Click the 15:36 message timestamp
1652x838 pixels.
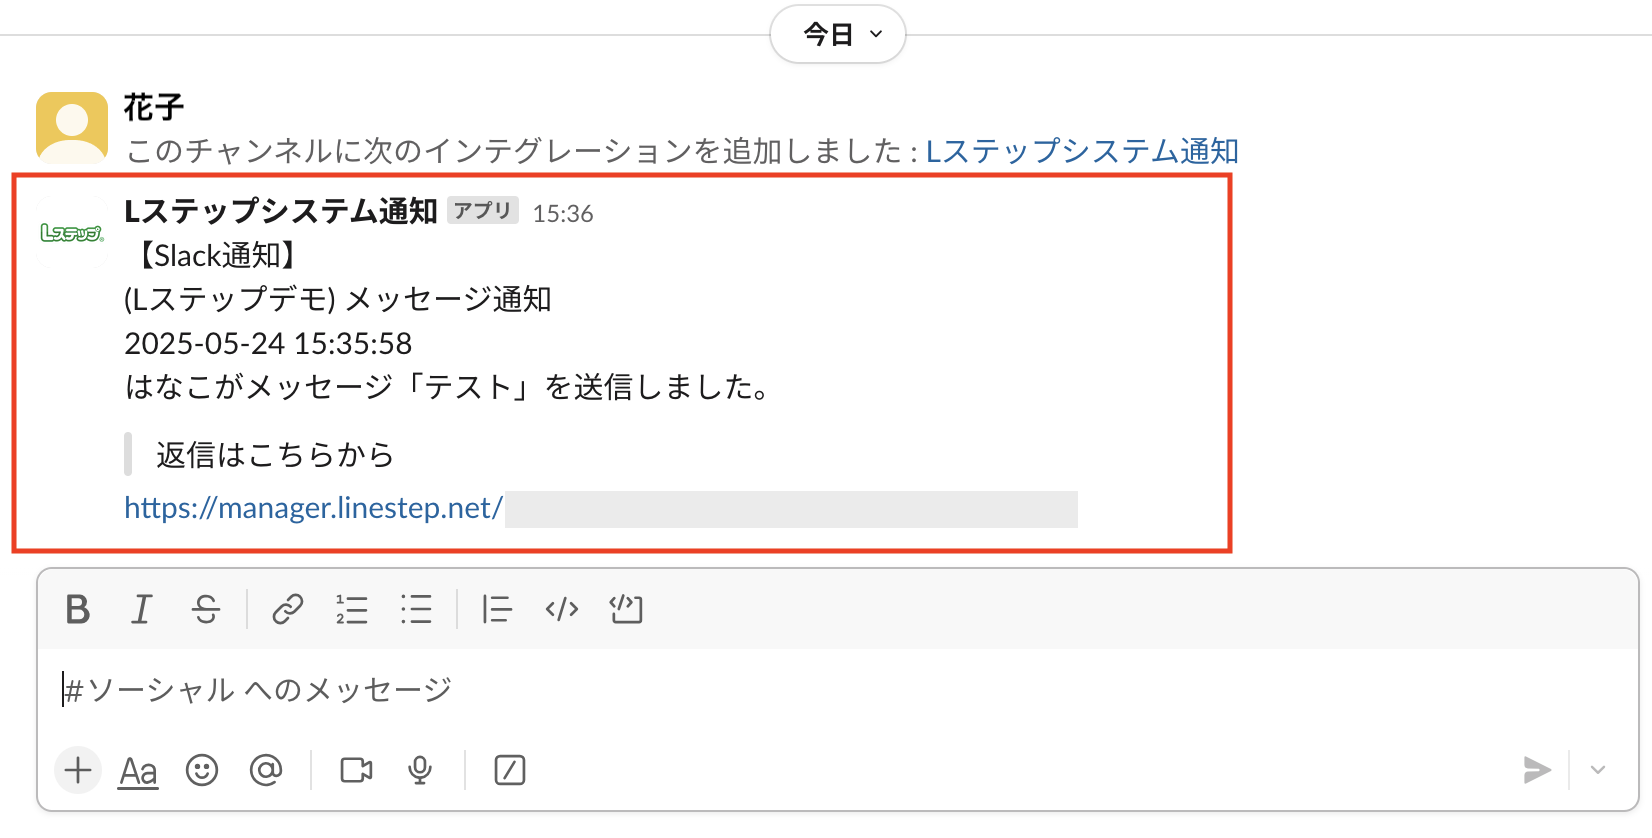(563, 214)
